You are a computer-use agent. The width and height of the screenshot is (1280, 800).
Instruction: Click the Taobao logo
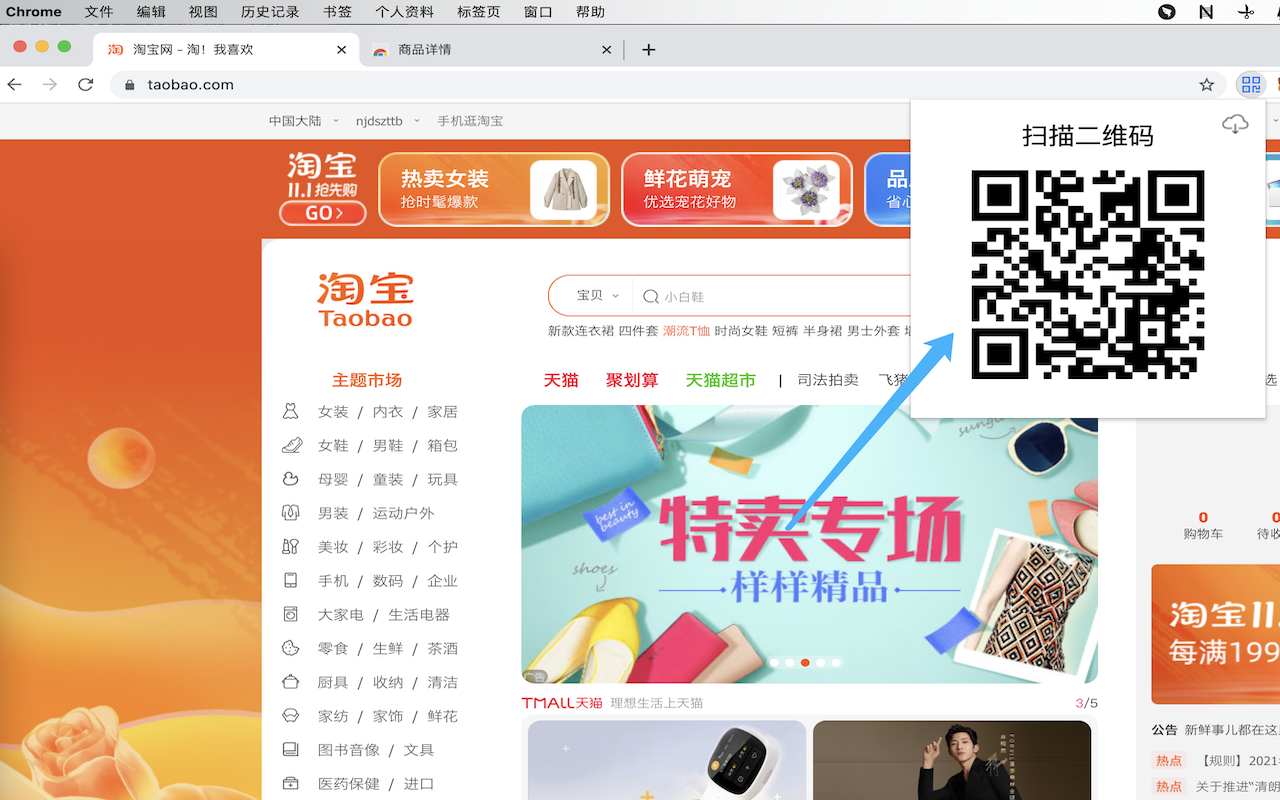[365, 300]
